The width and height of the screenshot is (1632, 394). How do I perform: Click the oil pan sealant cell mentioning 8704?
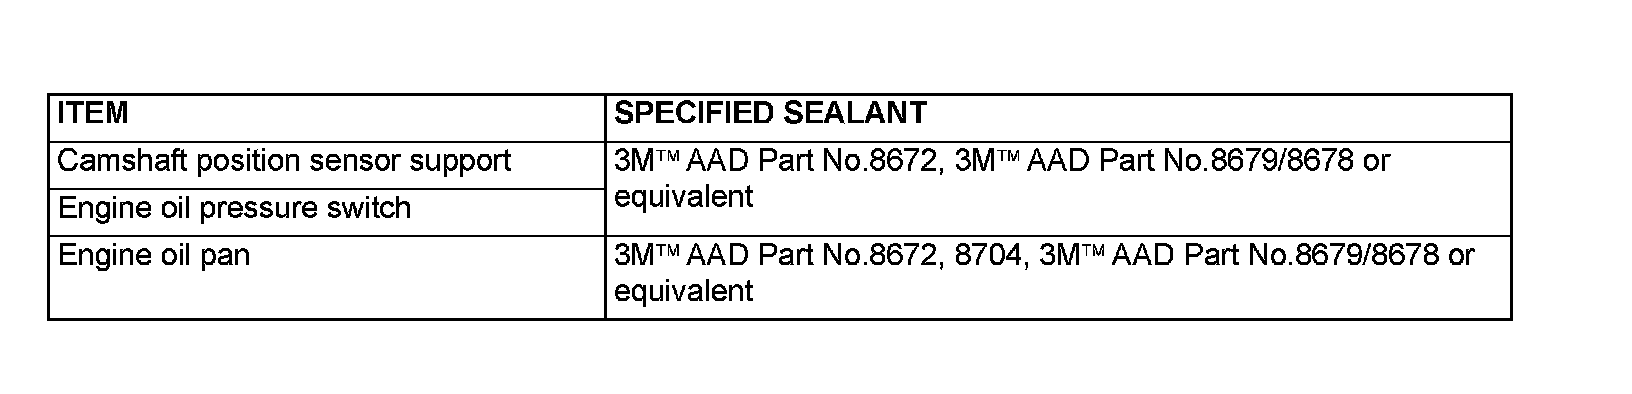(x=1058, y=278)
